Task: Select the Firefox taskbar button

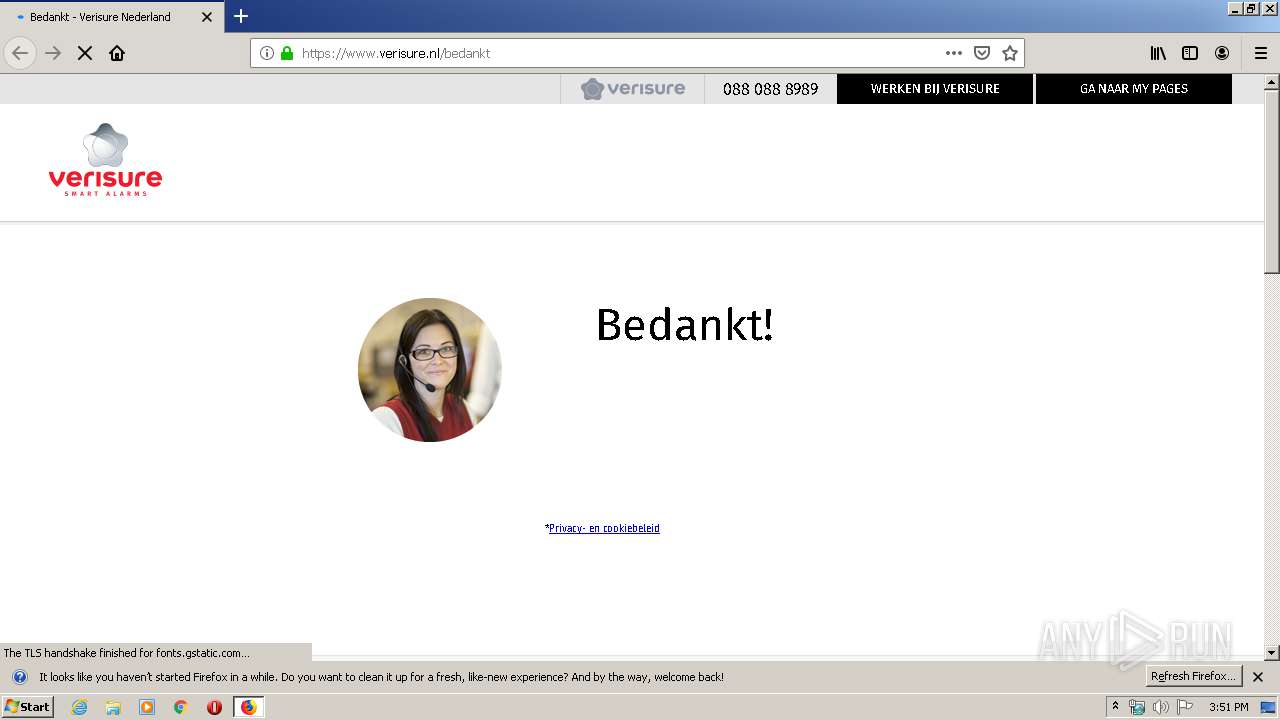Action: 248,707
